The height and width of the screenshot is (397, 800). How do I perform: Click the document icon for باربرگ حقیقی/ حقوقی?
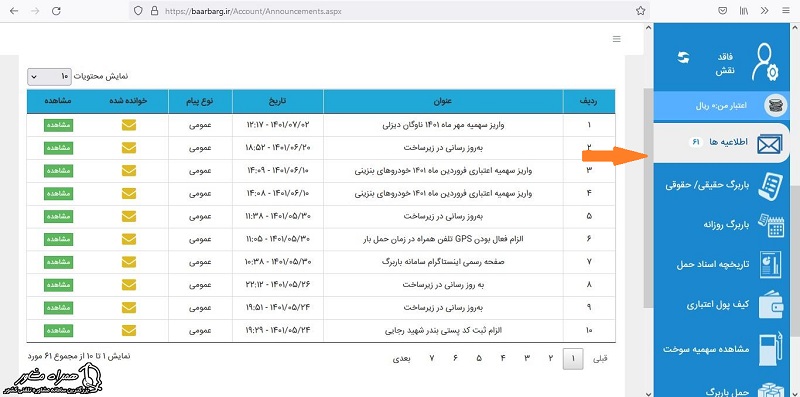(770, 186)
